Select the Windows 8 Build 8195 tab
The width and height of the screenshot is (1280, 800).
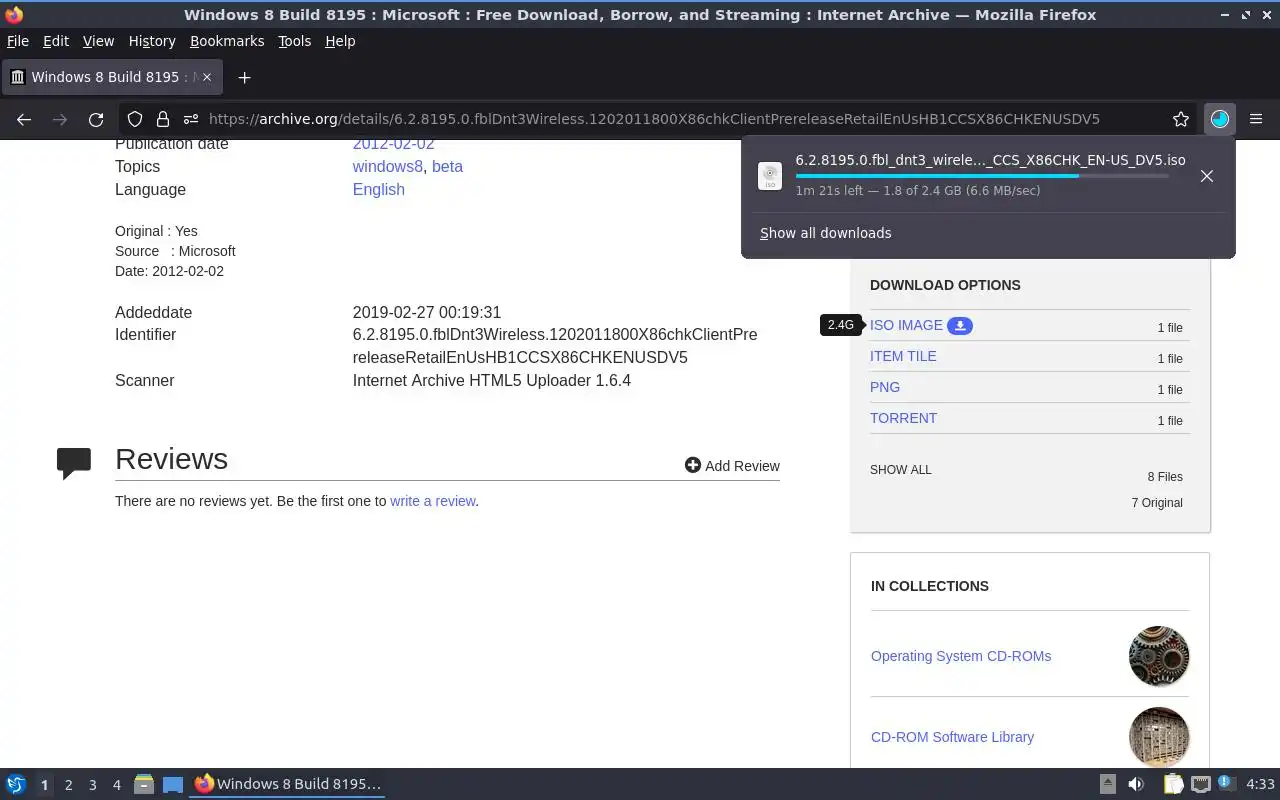[x=113, y=77]
